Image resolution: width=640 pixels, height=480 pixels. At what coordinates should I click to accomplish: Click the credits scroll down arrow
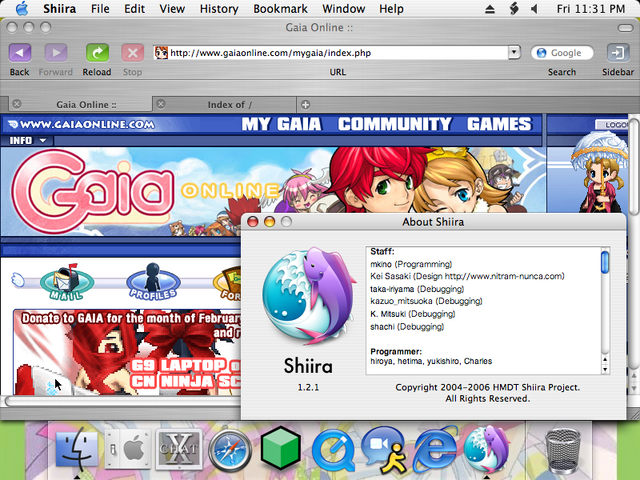(x=605, y=369)
